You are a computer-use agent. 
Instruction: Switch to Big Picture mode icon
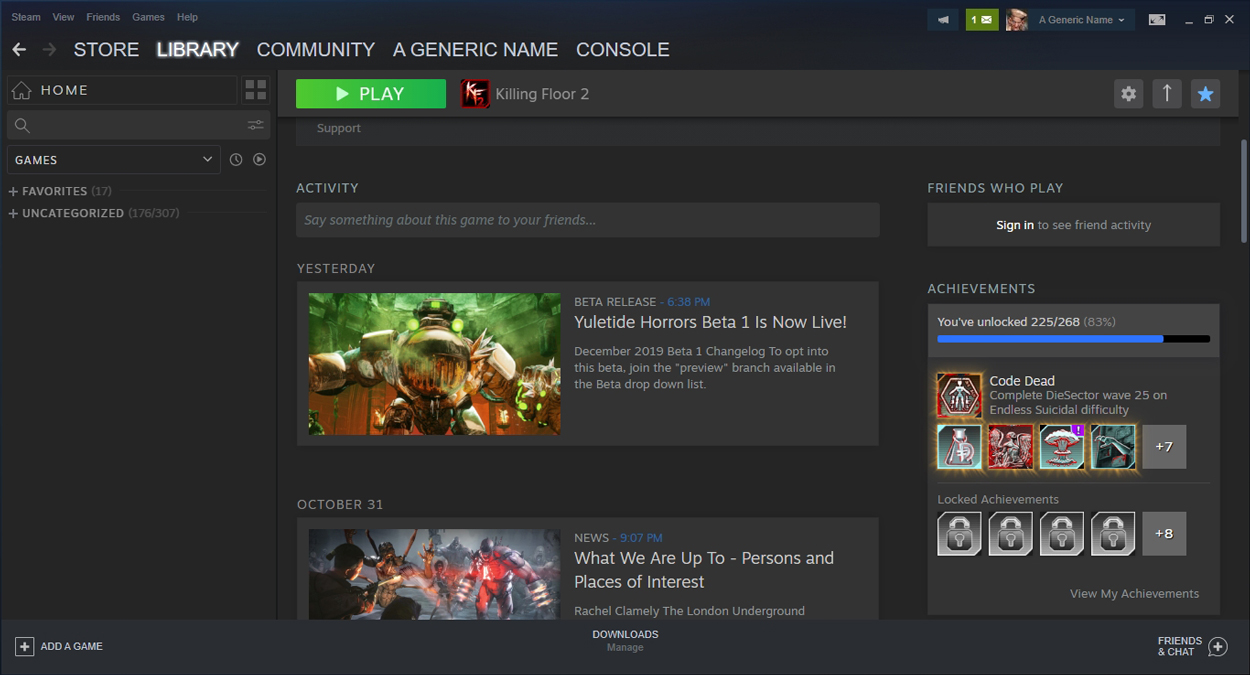pos(1157,19)
